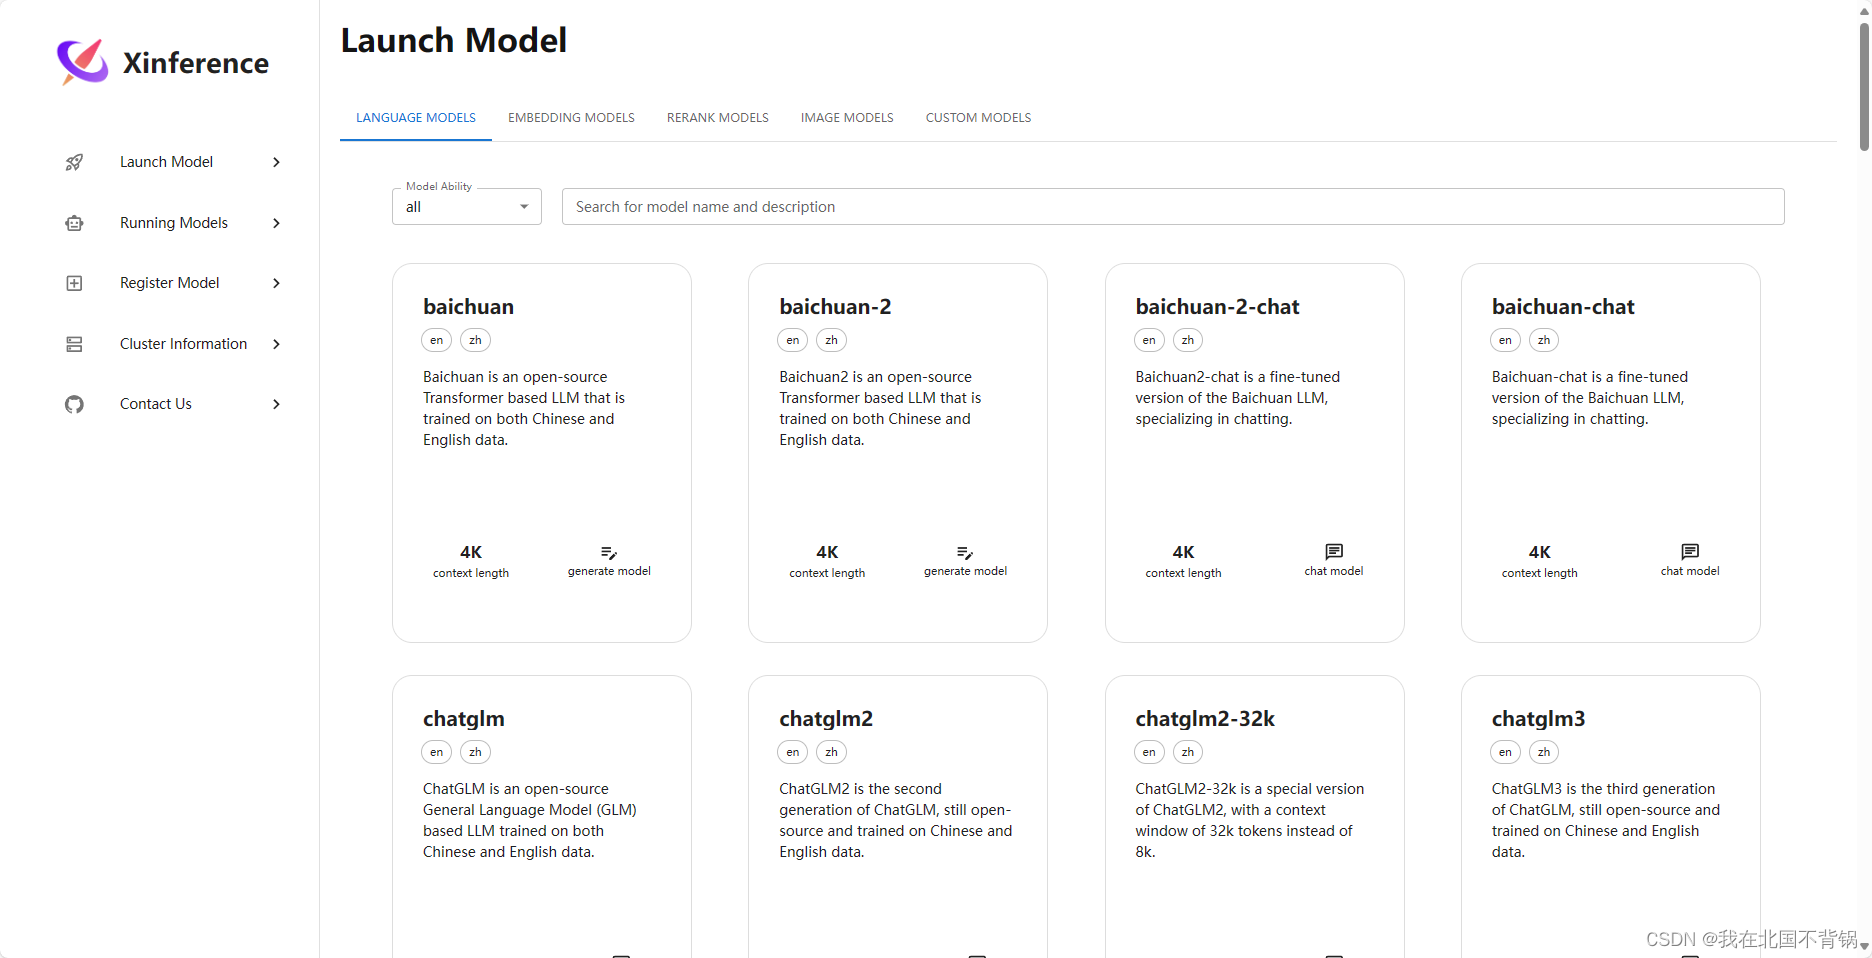Screen dimensions: 1872x958
Task: Click the Launch Model page heading
Action: [454, 41]
